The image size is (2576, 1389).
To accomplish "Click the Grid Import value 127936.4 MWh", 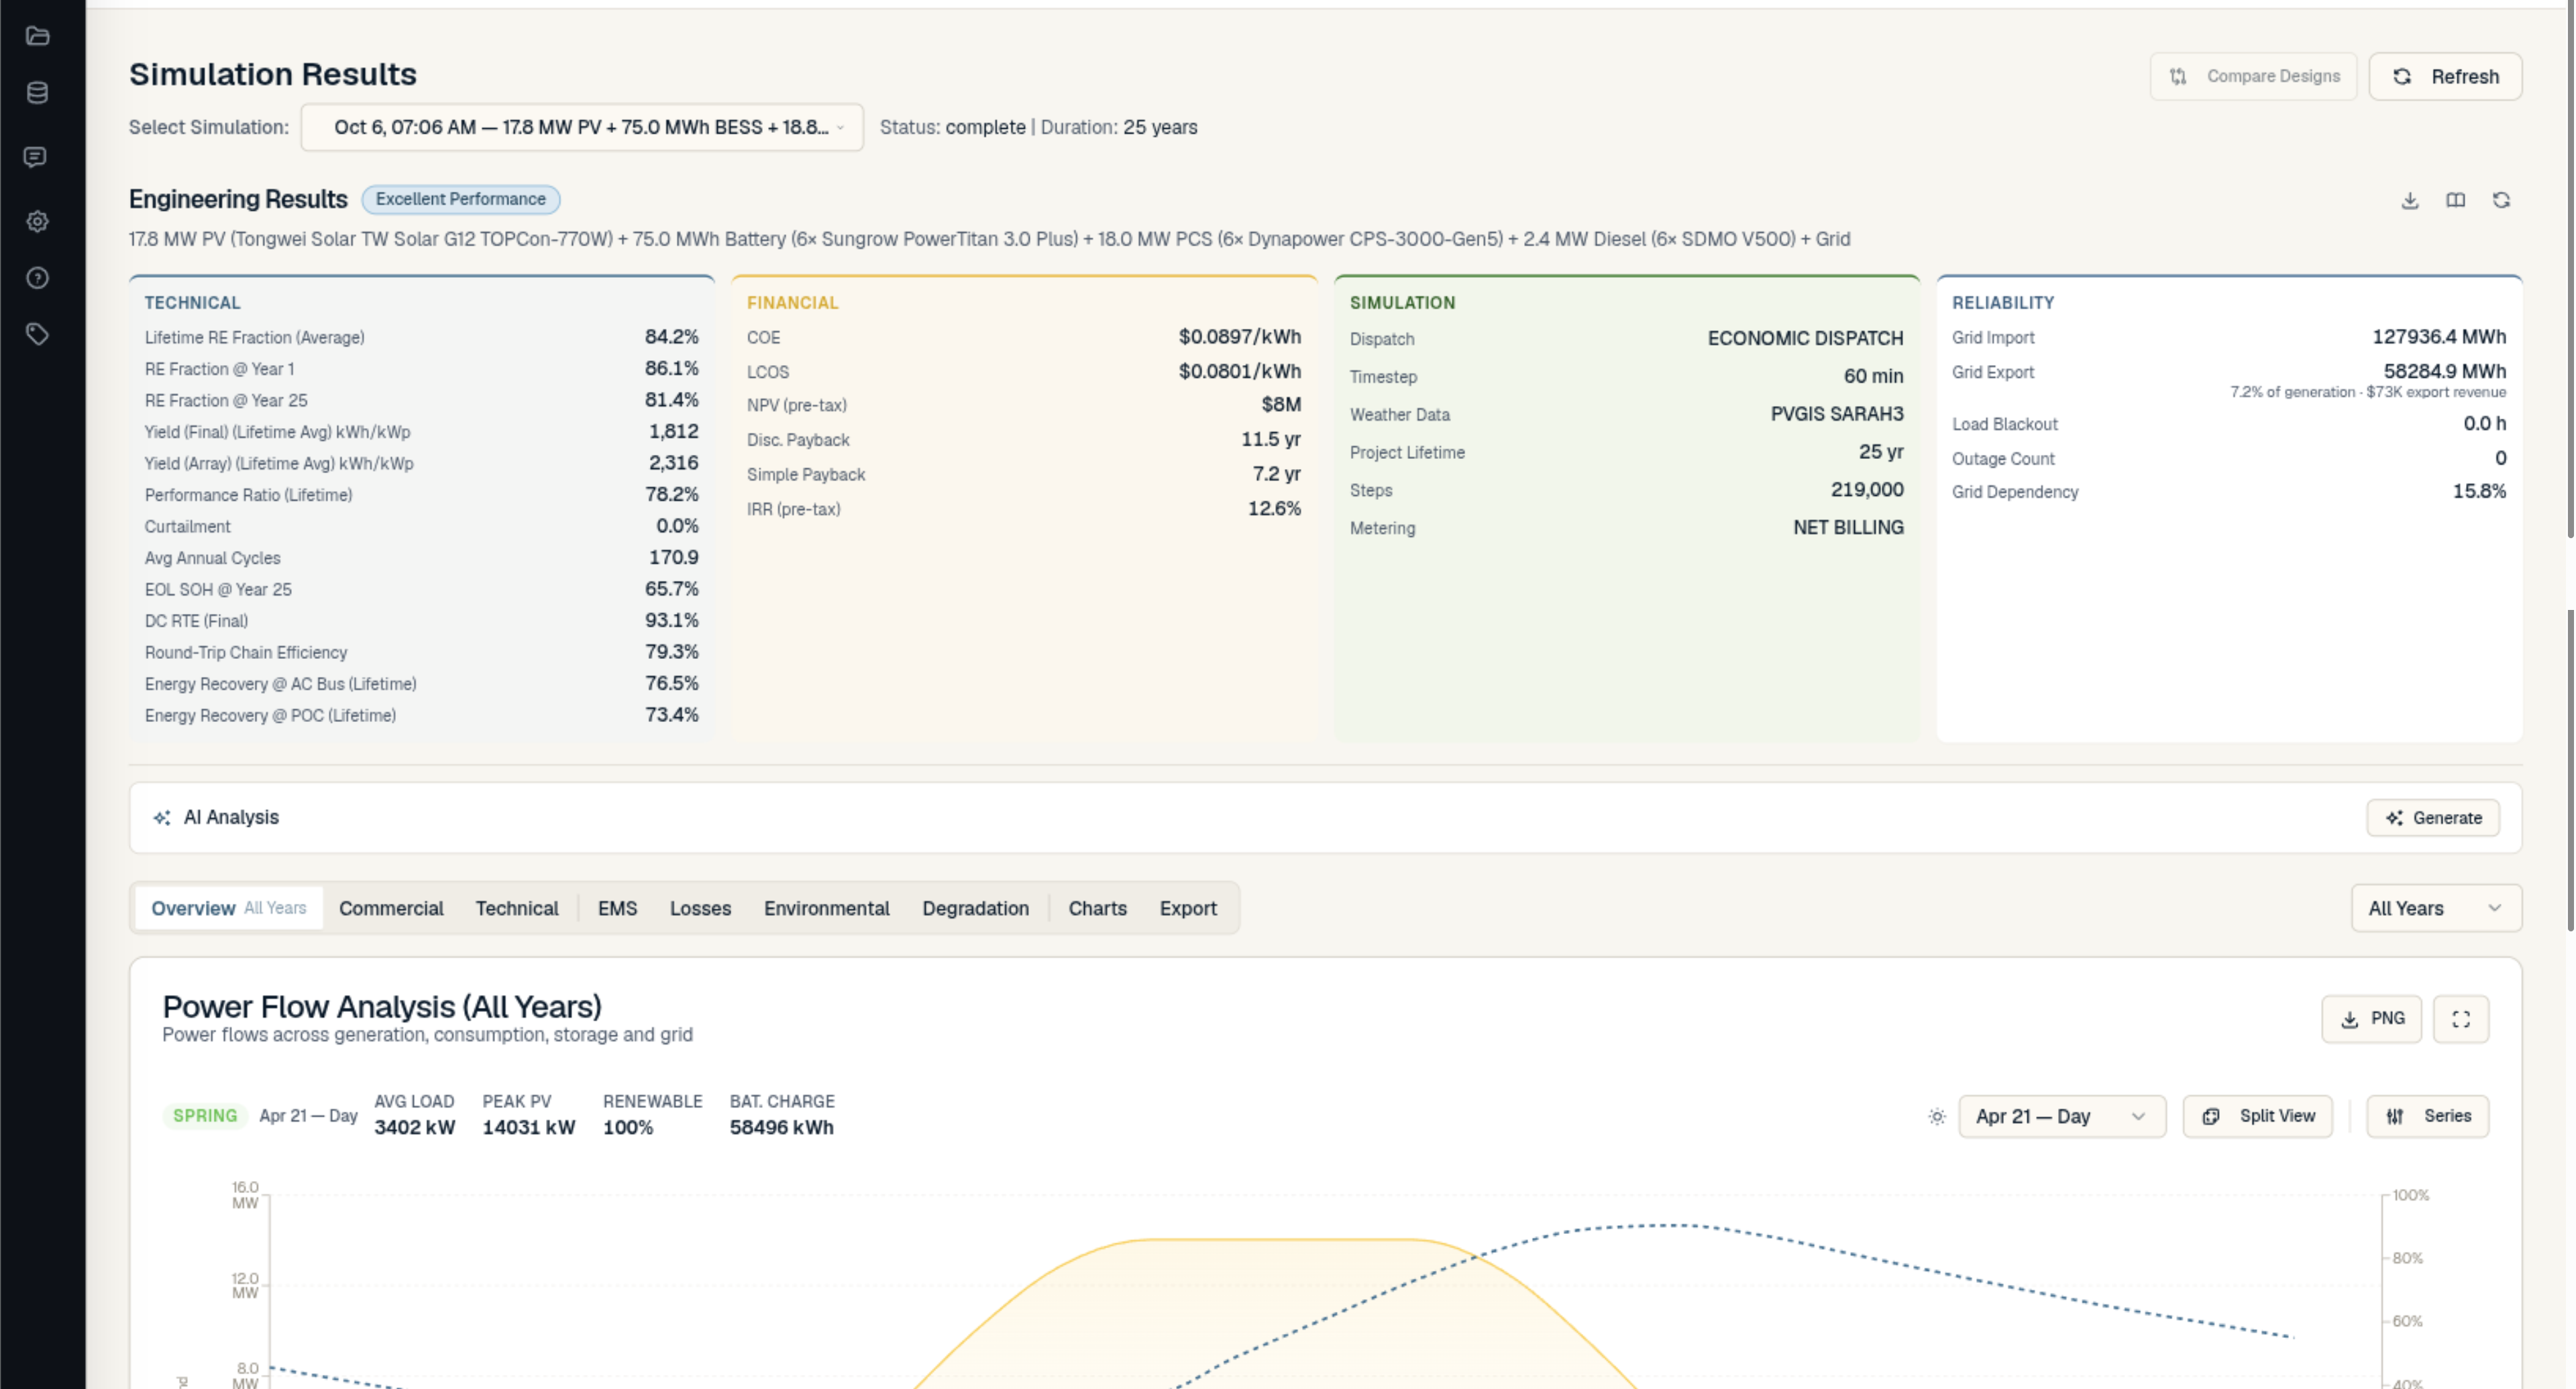I will pos(2439,337).
